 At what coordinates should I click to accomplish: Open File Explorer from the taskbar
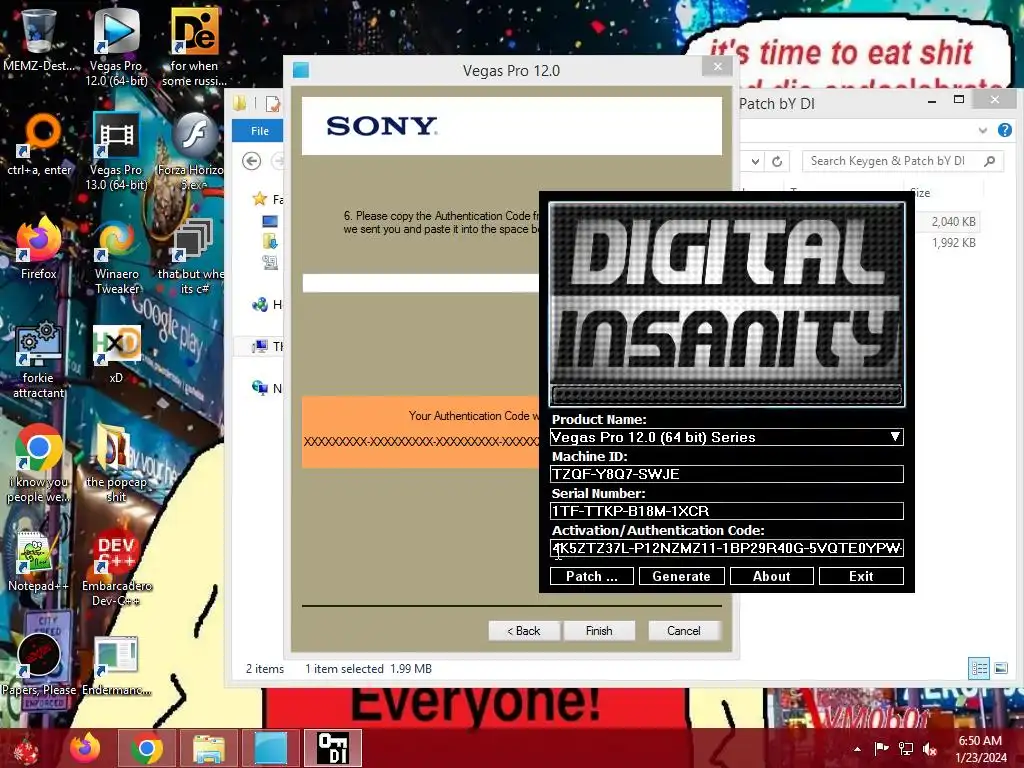coord(208,749)
